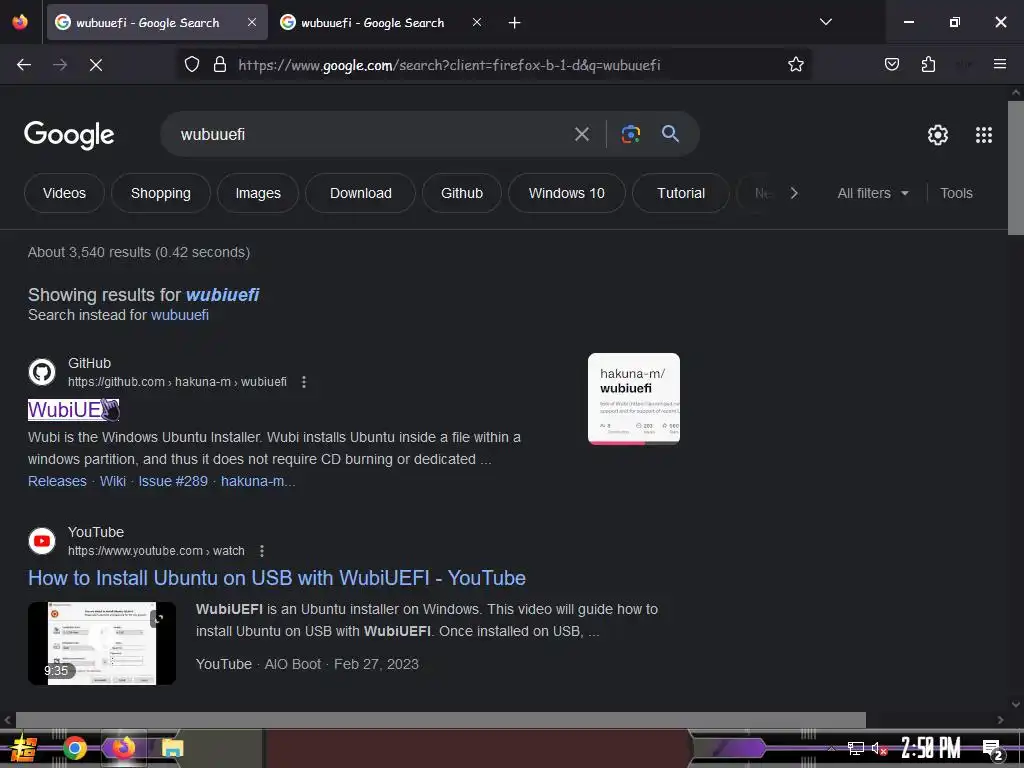Screen dimensions: 1024x768
Task: Open the notifications action center
Action: [x=993, y=749]
